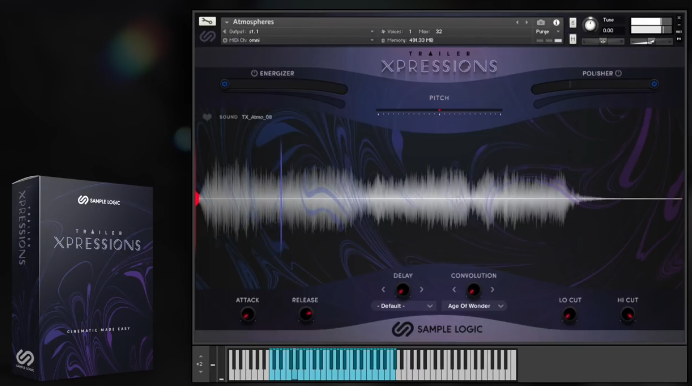The width and height of the screenshot is (692, 386).
Task: Click the MIDI channel icon
Action: pos(225,40)
